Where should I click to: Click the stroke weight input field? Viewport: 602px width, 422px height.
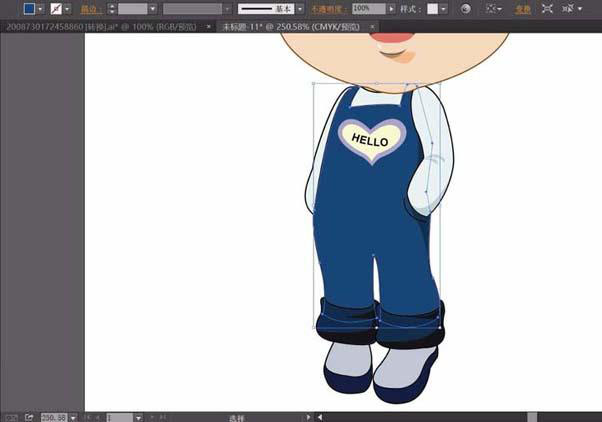pos(132,9)
